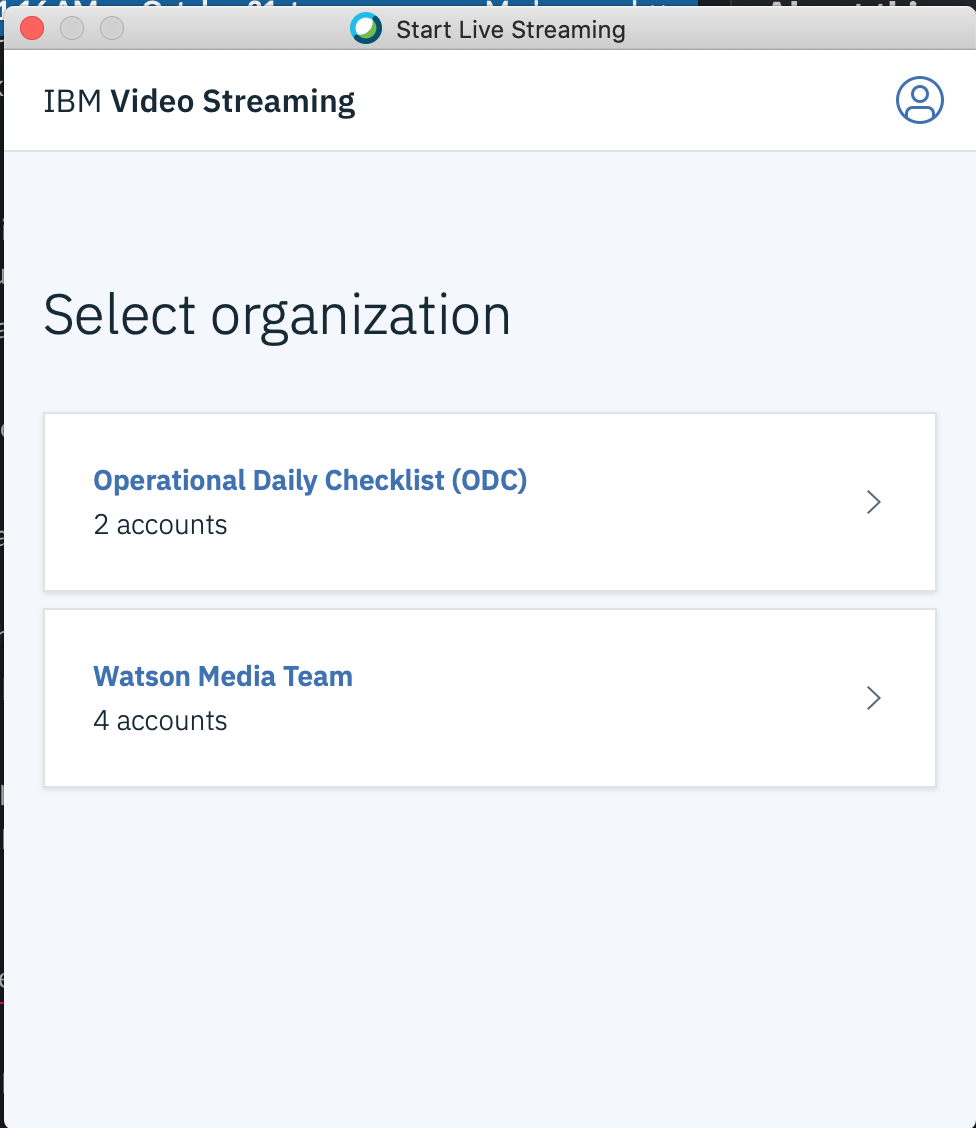Click the "4 accounts" text
The width and height of the screenshot is (976, 1128).
[160, 721]
